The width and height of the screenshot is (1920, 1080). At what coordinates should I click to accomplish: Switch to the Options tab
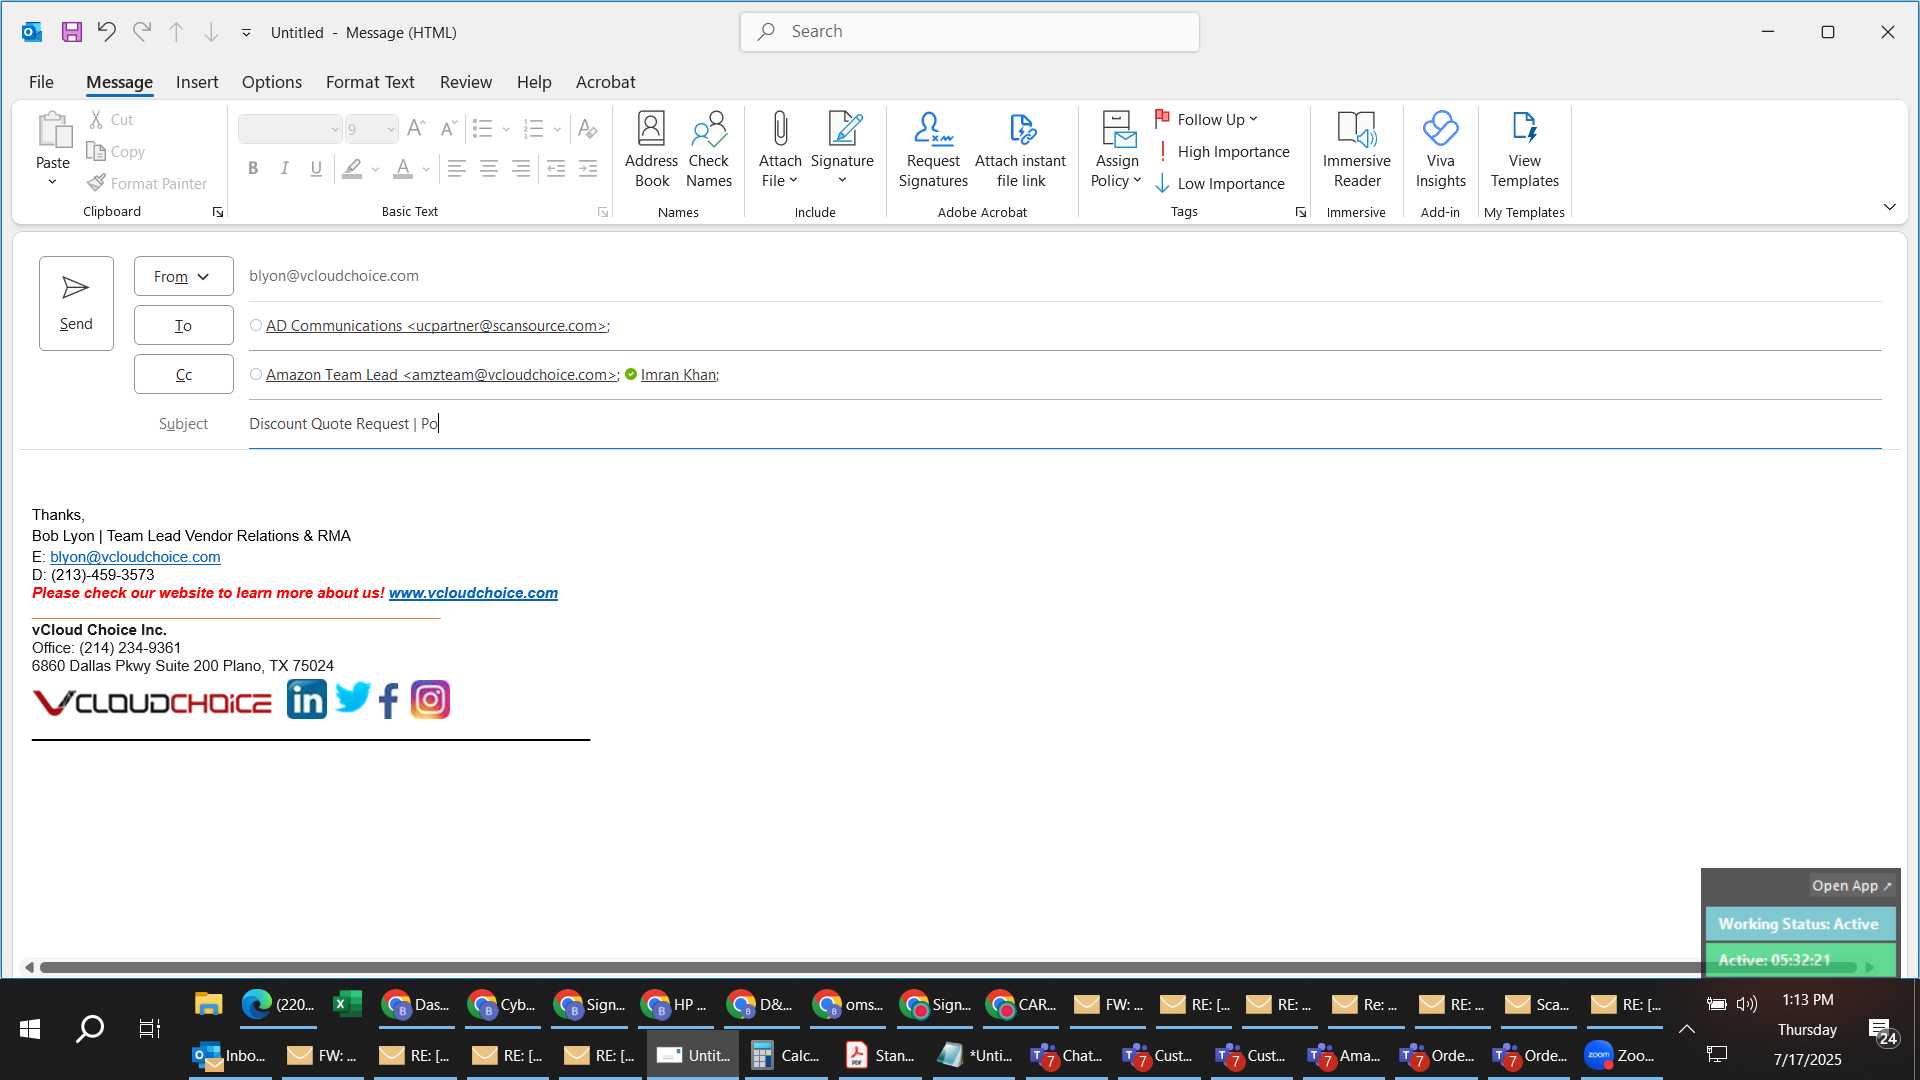click(271, 82)
